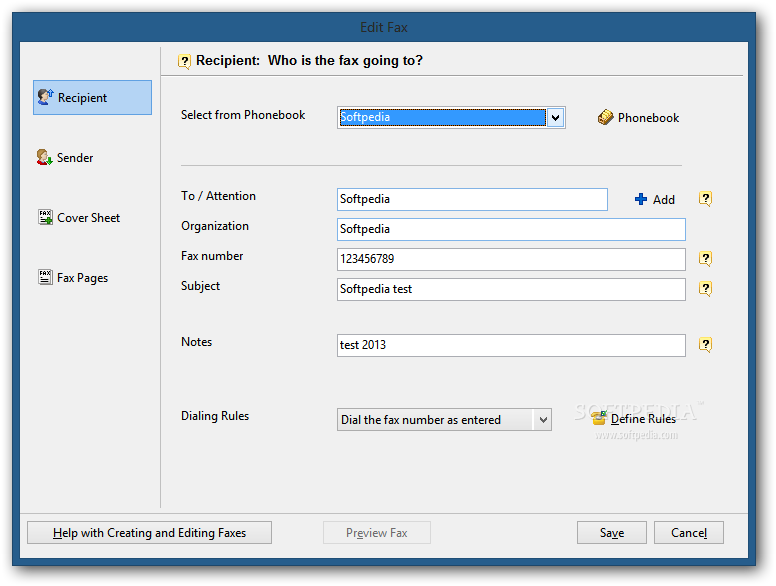Select the Dial the fax number as entered option box
Screen dimensions: 776x586
(444, 420)
